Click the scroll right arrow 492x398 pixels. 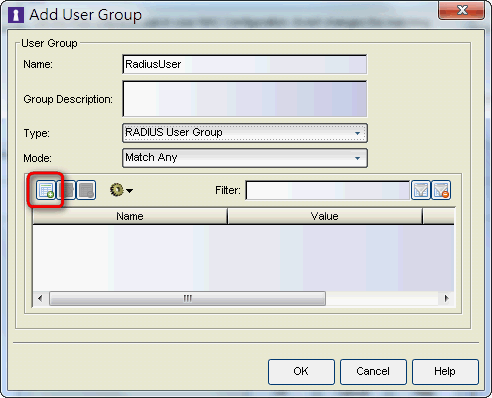(446, 298)
